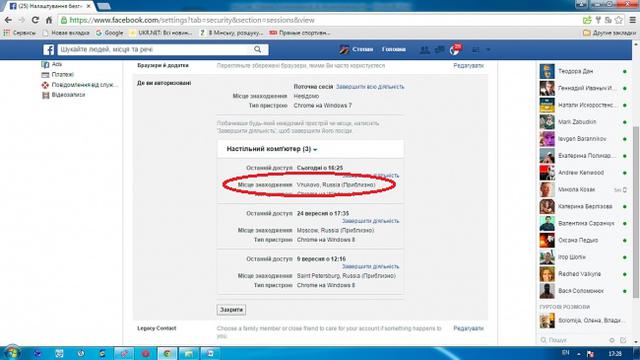Click Редагувати next to Браузери й додатки
Image resolution: width=640 pixels, height=360 pixels.
point(468,65)
